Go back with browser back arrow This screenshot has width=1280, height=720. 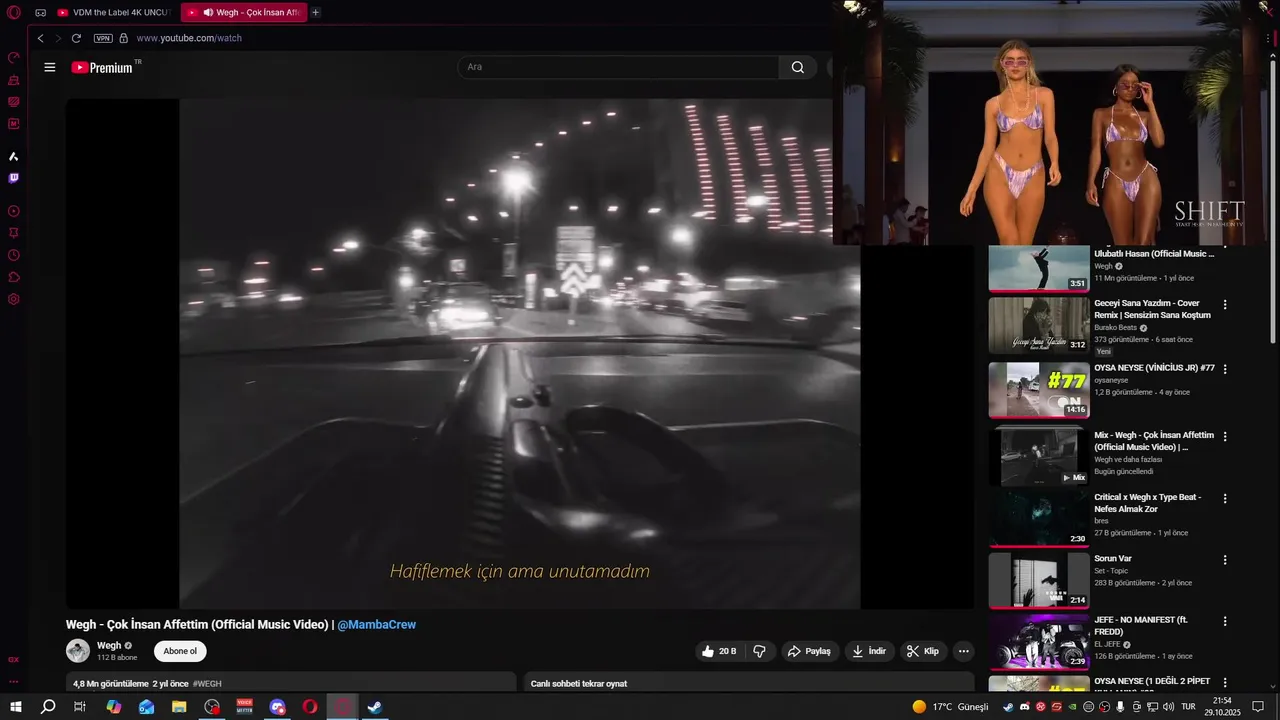pyautogui.click(x=40, y=38)
